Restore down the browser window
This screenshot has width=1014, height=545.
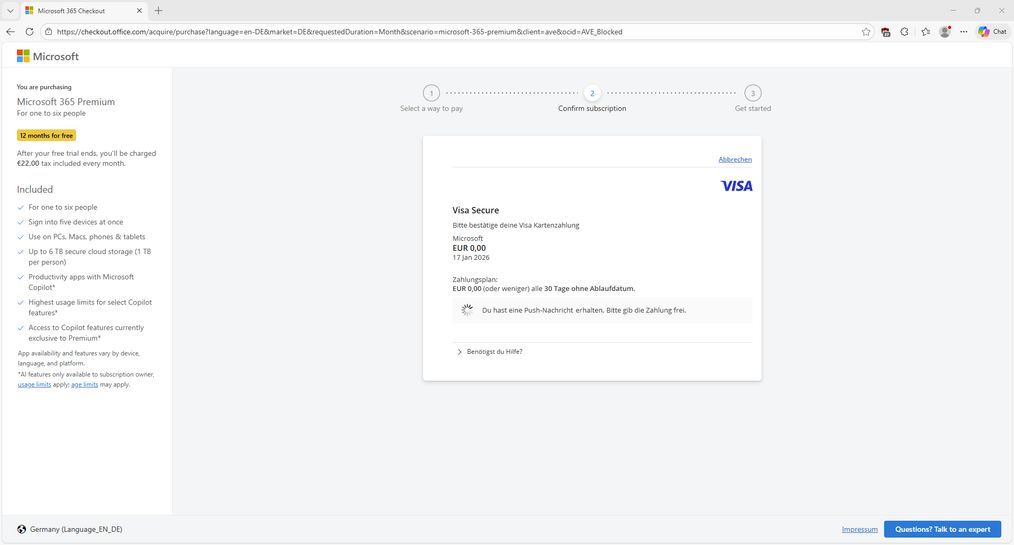click(977, 10)
